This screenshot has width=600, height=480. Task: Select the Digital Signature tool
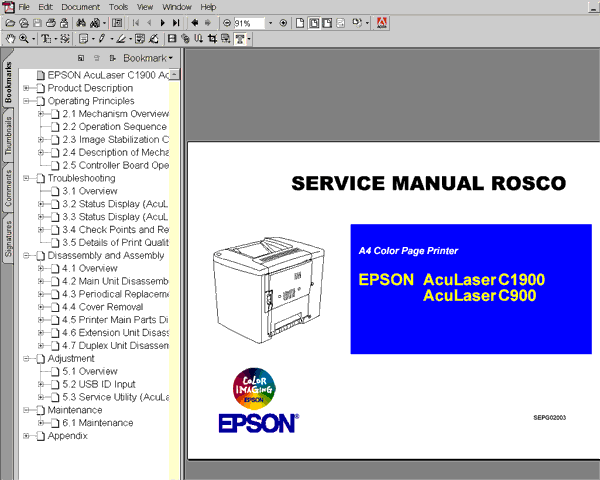coord(154,39)
